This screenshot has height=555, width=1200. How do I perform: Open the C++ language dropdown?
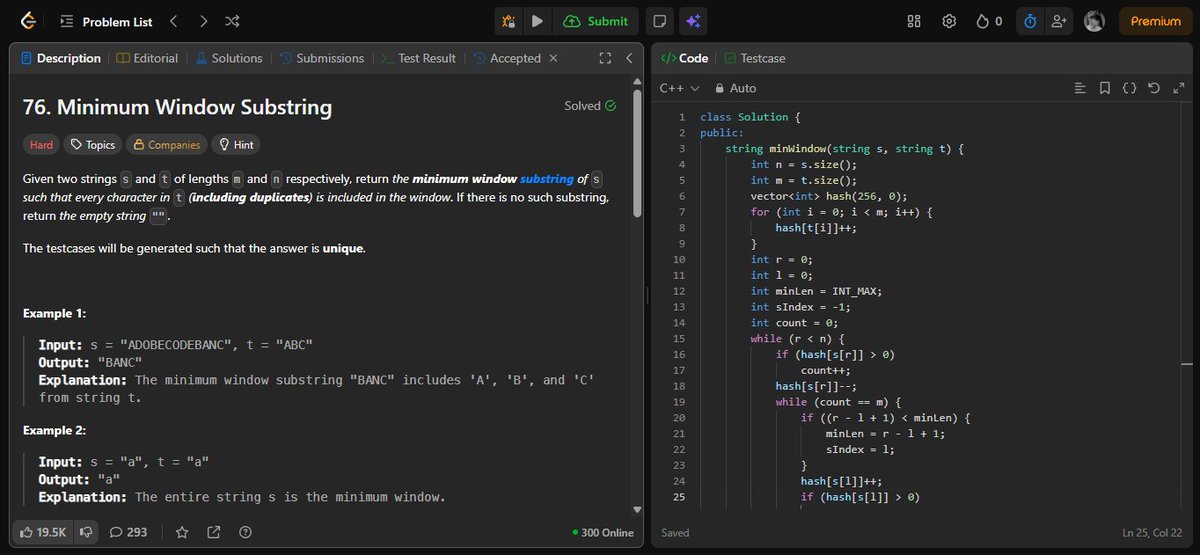coord(680,88)
